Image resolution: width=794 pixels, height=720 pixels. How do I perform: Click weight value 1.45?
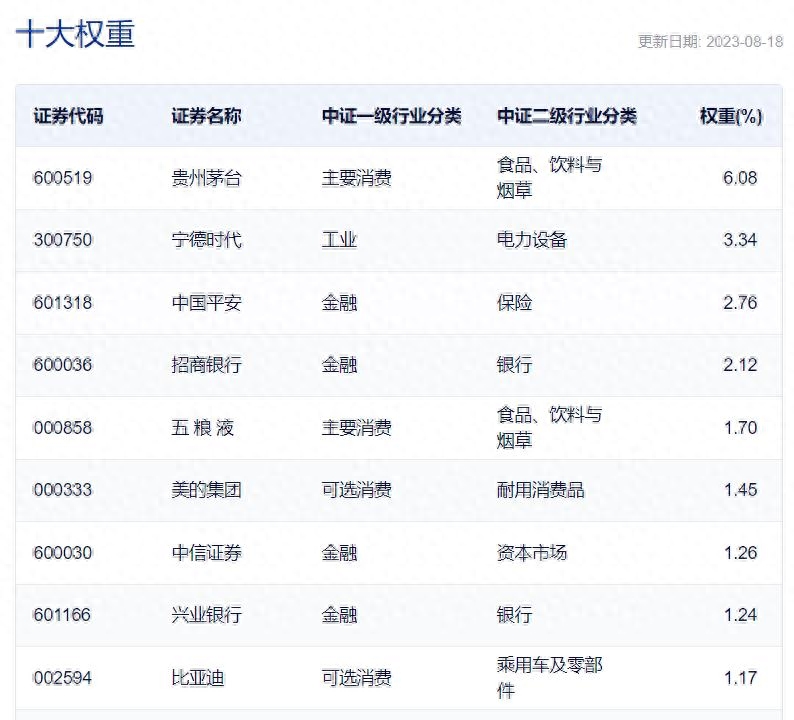click(x=740, y=490)
